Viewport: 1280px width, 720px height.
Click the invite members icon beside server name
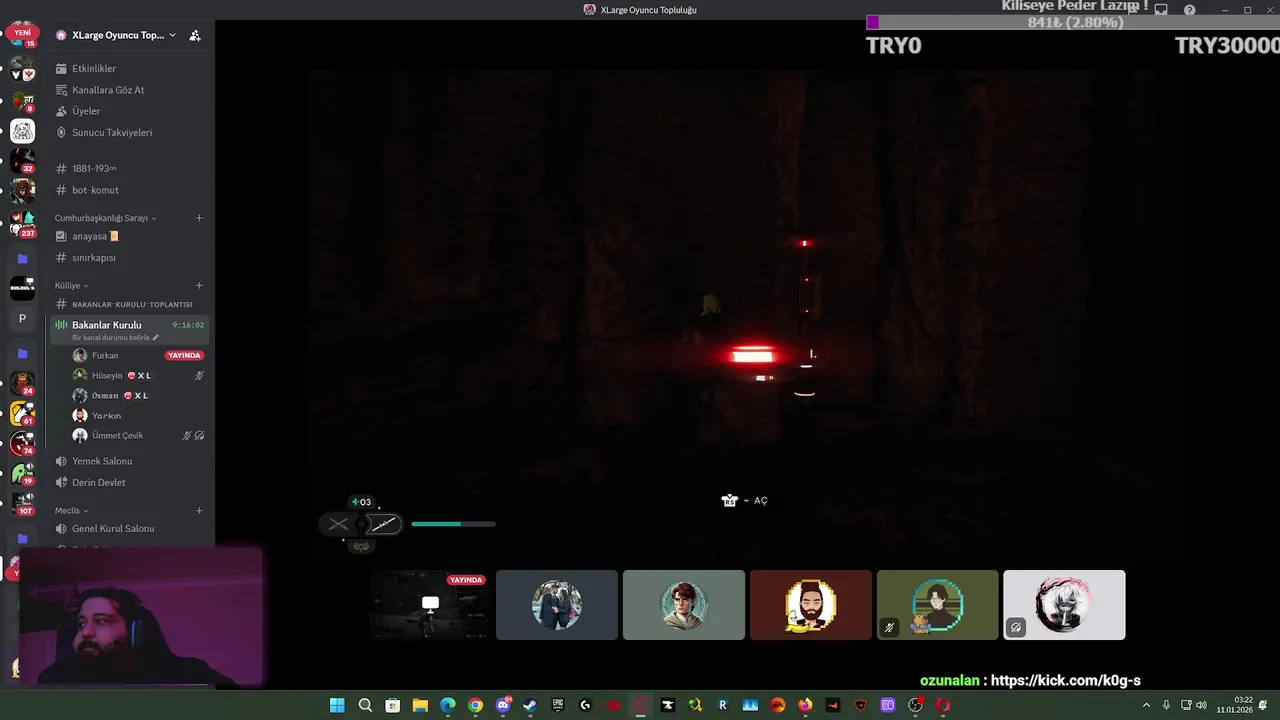pos(195,35)
